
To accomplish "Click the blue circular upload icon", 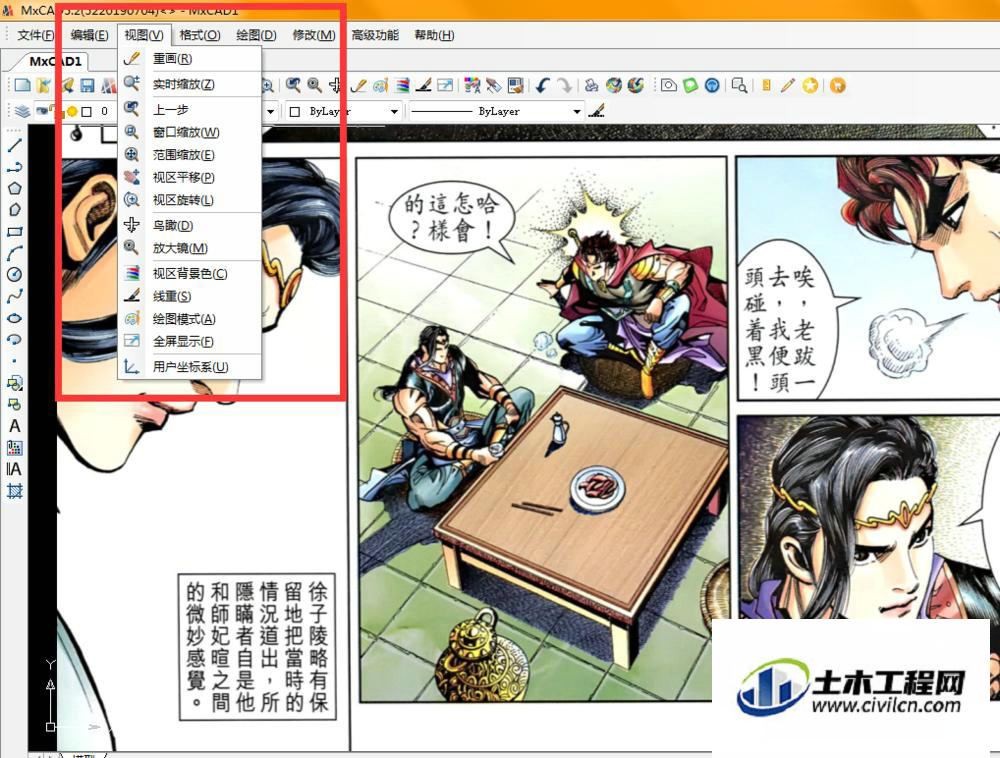I will click(x=712, y=85).
